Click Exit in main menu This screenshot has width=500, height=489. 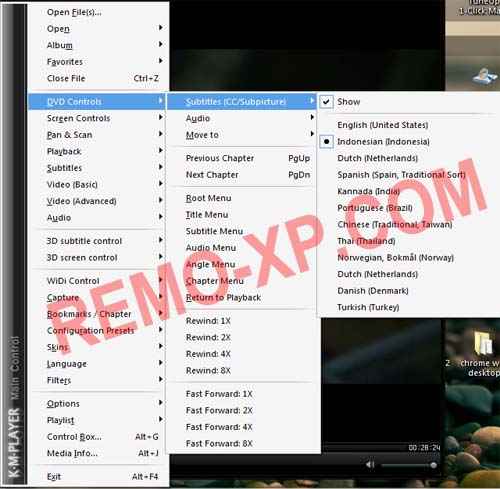(x=97, y=477)
